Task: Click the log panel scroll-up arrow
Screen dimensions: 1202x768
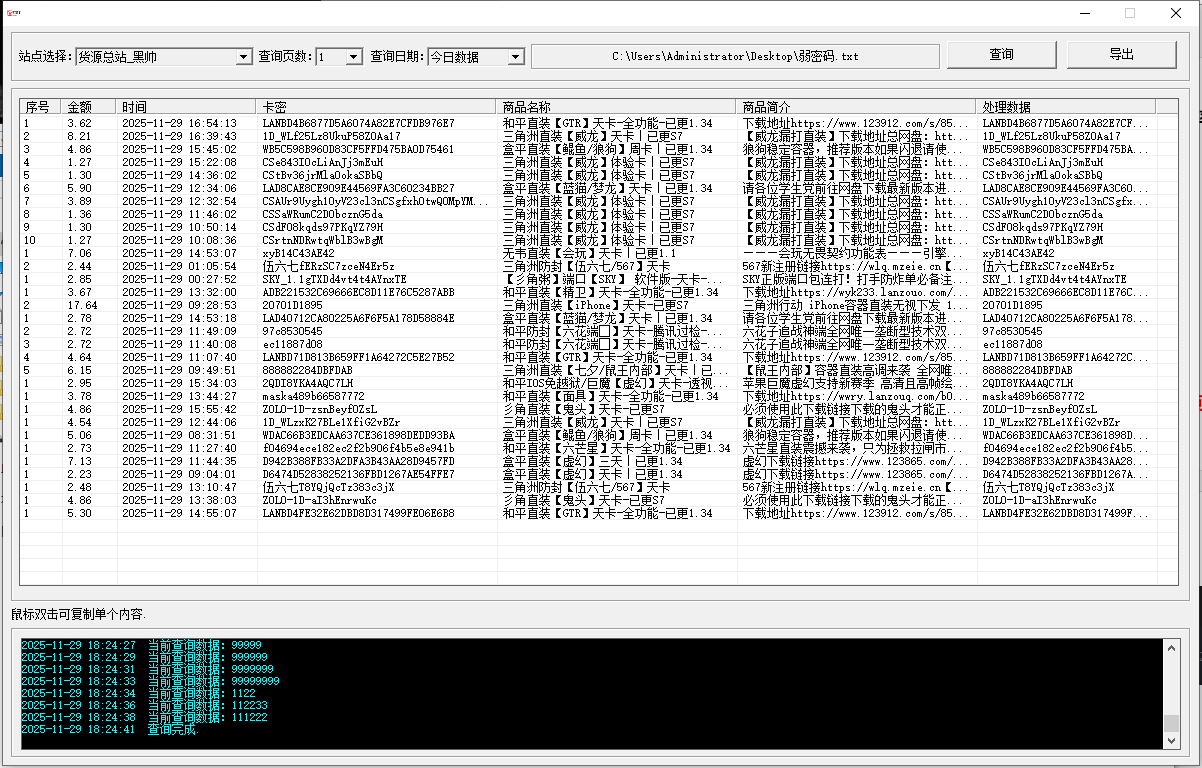Action: (1171, 647)
